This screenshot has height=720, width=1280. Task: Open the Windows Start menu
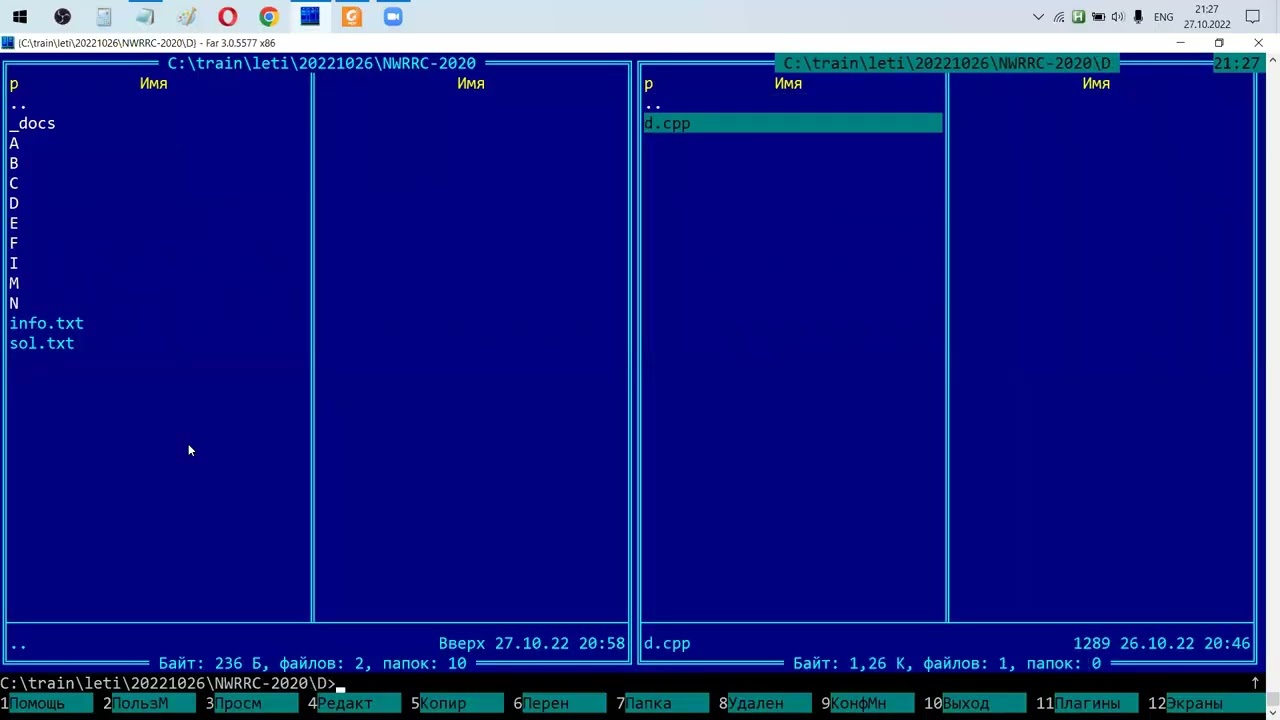[20, 17]
